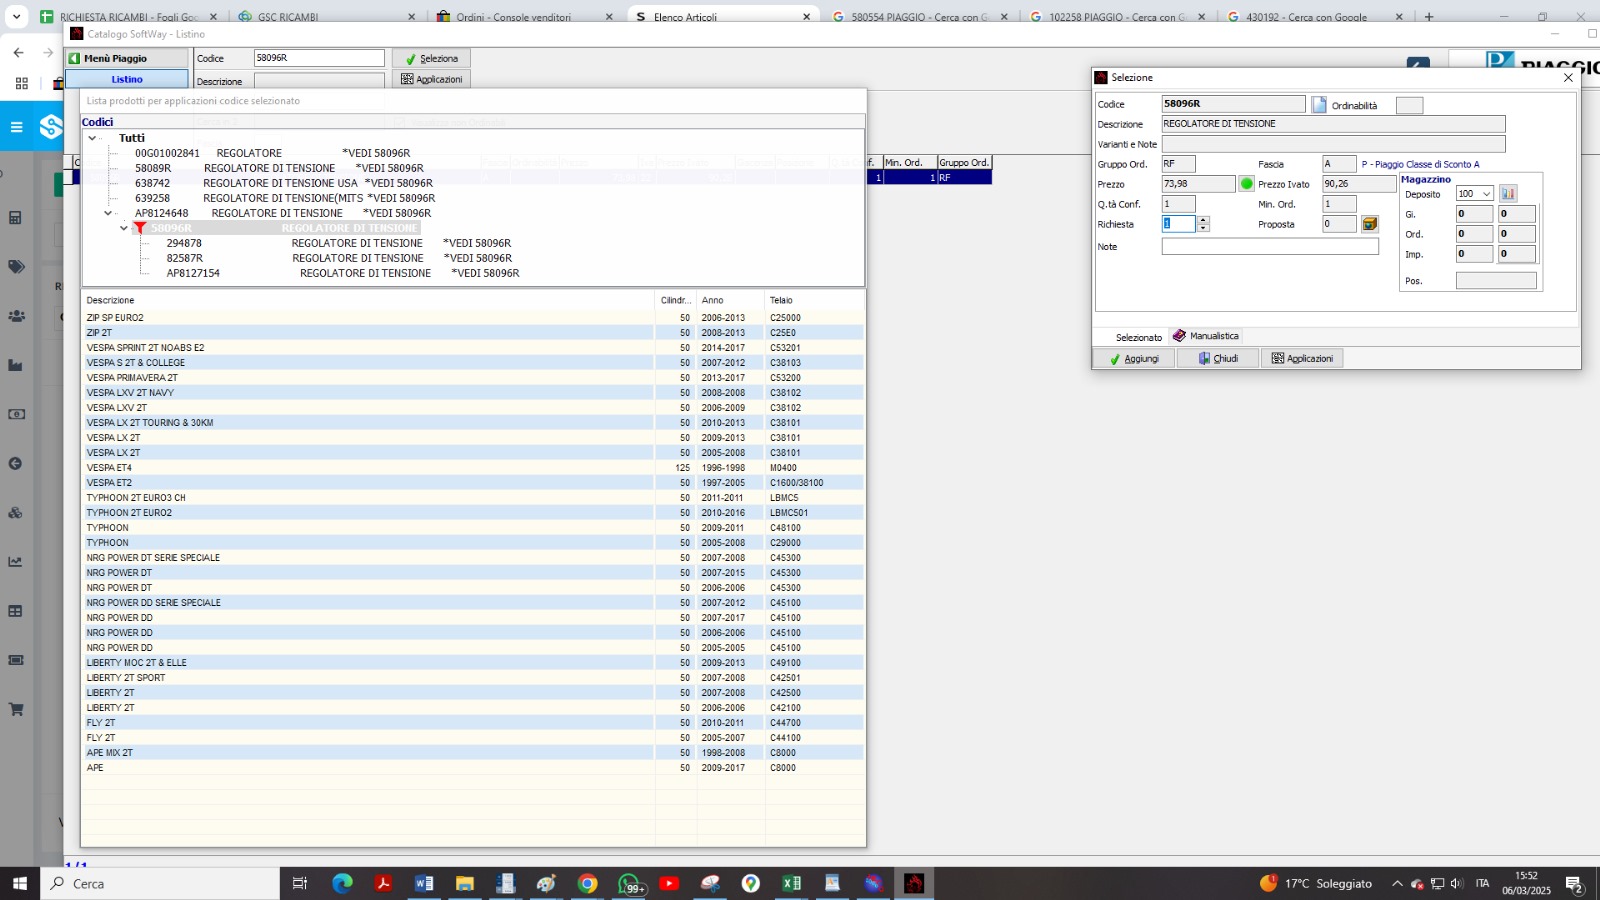Increase Richiesta quantity with up arrow
1600x900 pixels.
[x=1204, y=220]
